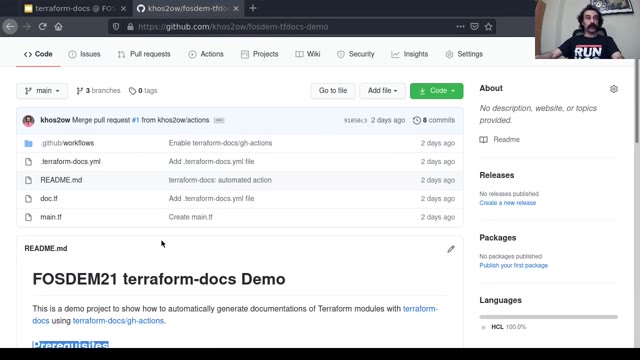
Task: Open commit hash 91050c3
Action: (355, 120)
